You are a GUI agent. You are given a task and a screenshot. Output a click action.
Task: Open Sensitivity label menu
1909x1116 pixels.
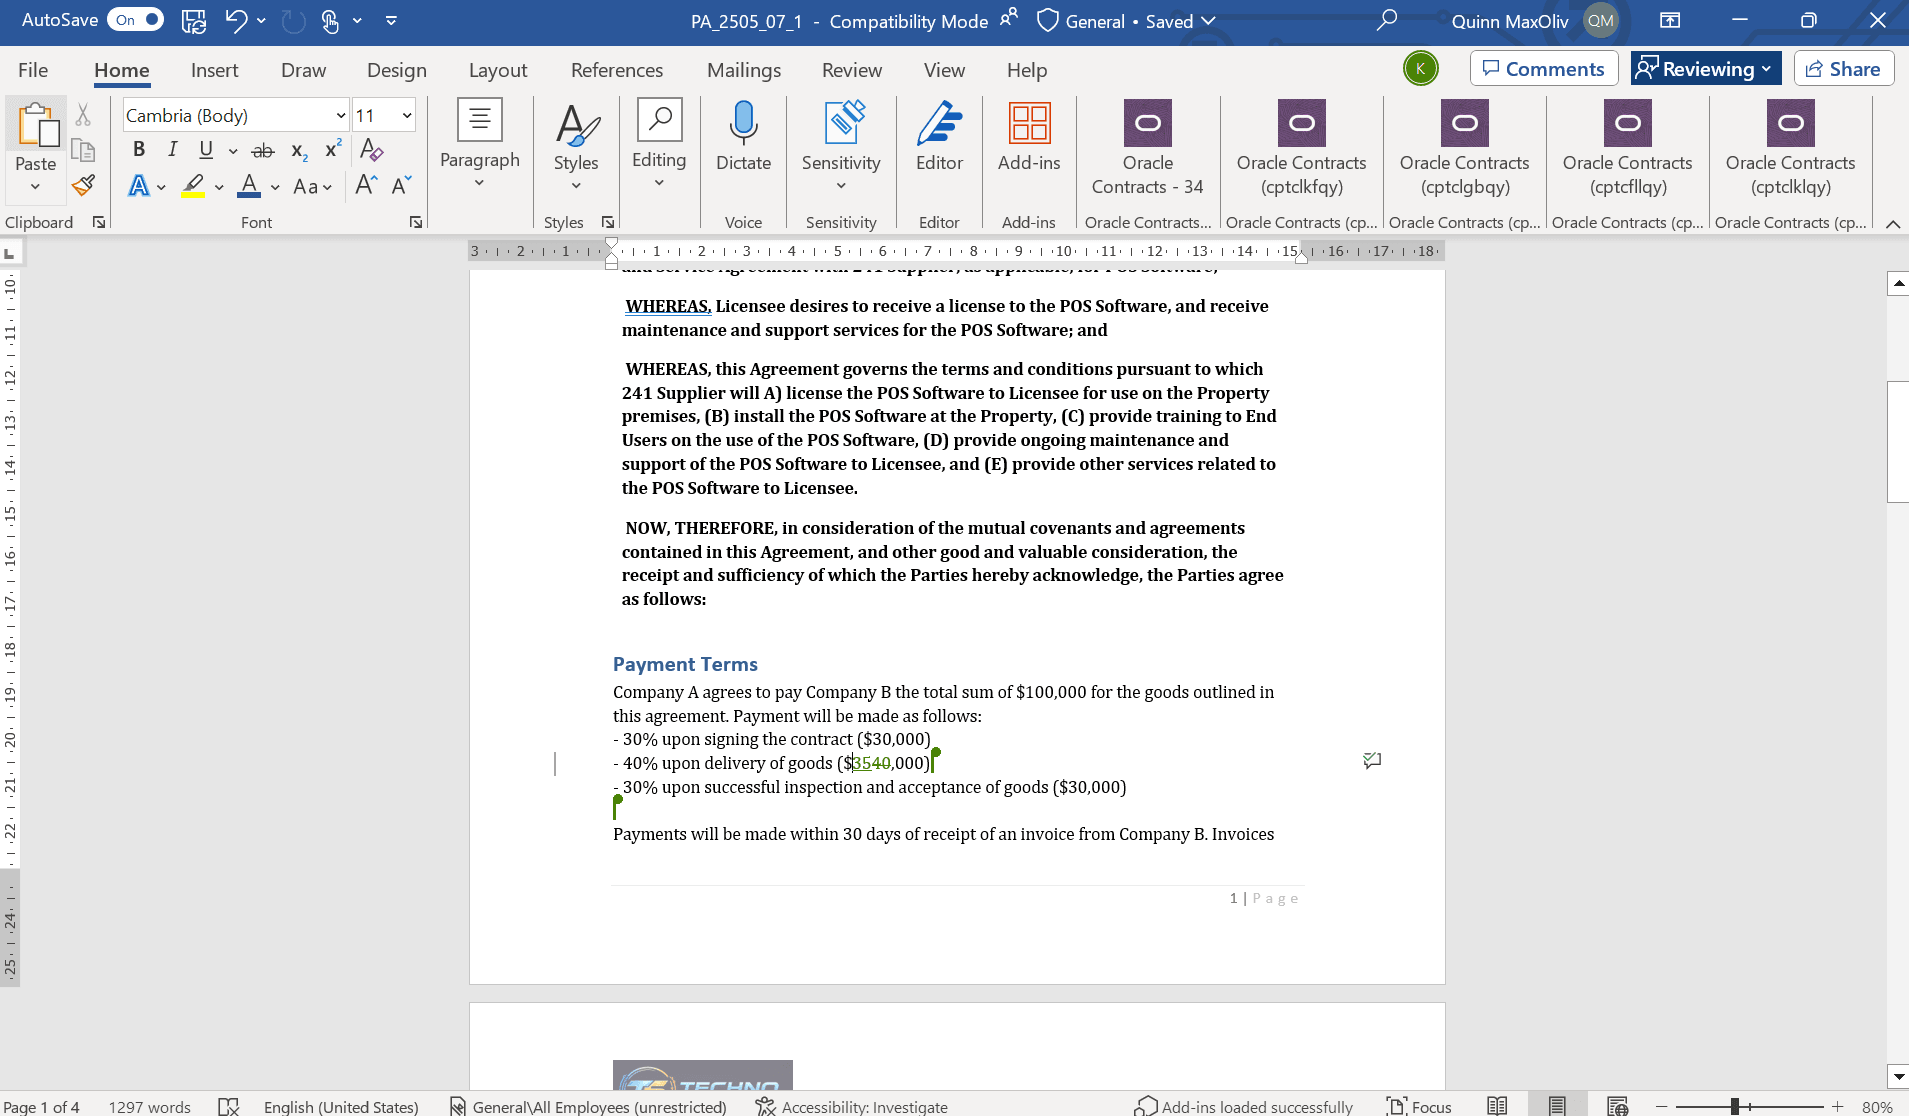point(841,145)
